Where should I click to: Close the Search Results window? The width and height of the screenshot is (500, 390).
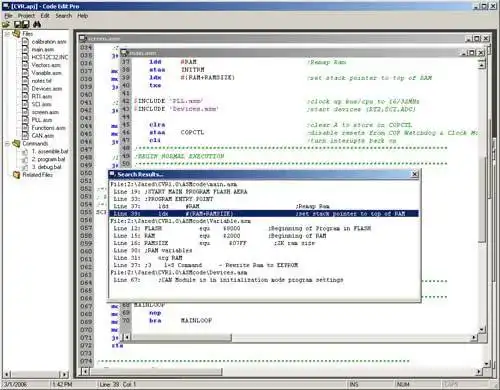pos(415,174)
